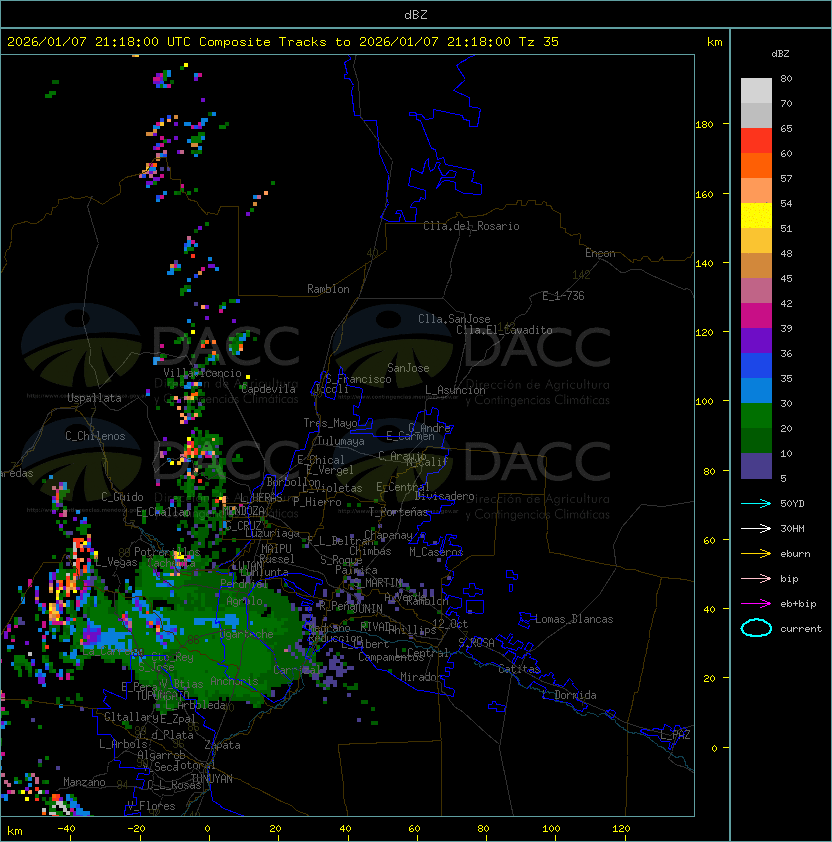Click the Encon map label
The height and width of the screenshot is (842, 832).
point(600,253)
